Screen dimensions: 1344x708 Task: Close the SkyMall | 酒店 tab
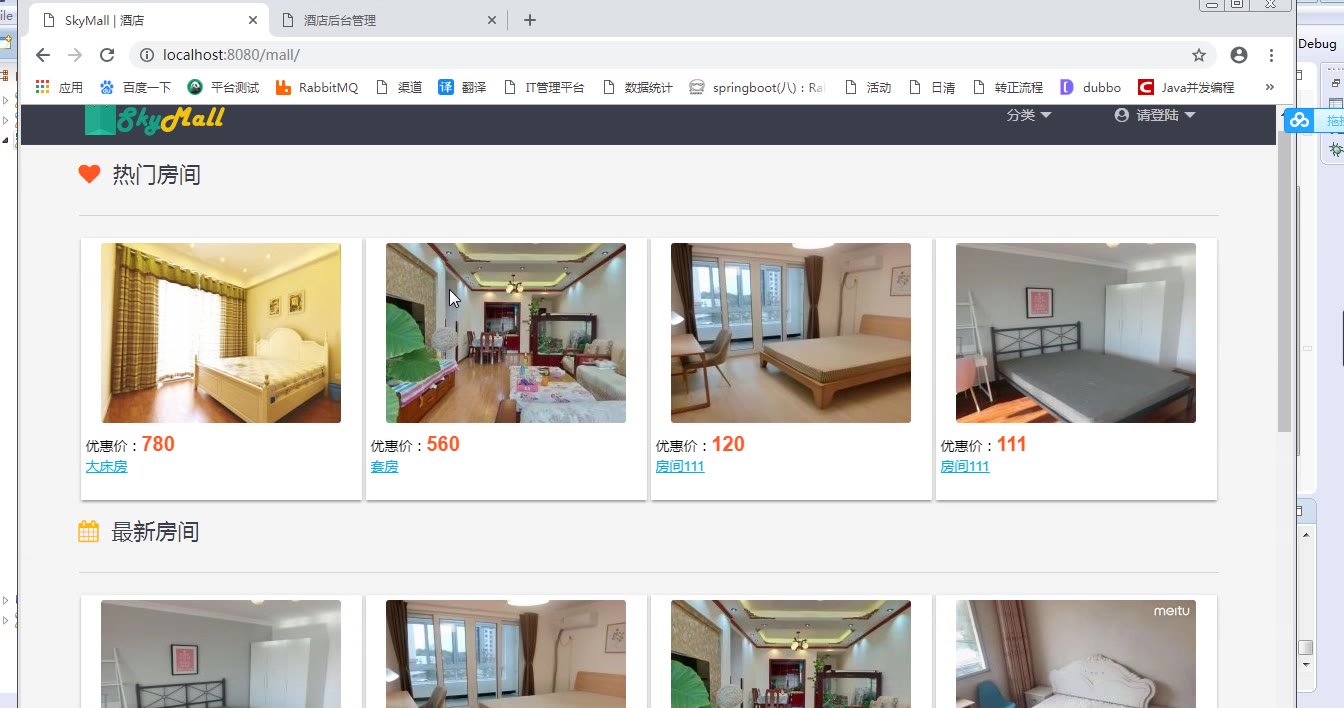[x=253, y=20]
